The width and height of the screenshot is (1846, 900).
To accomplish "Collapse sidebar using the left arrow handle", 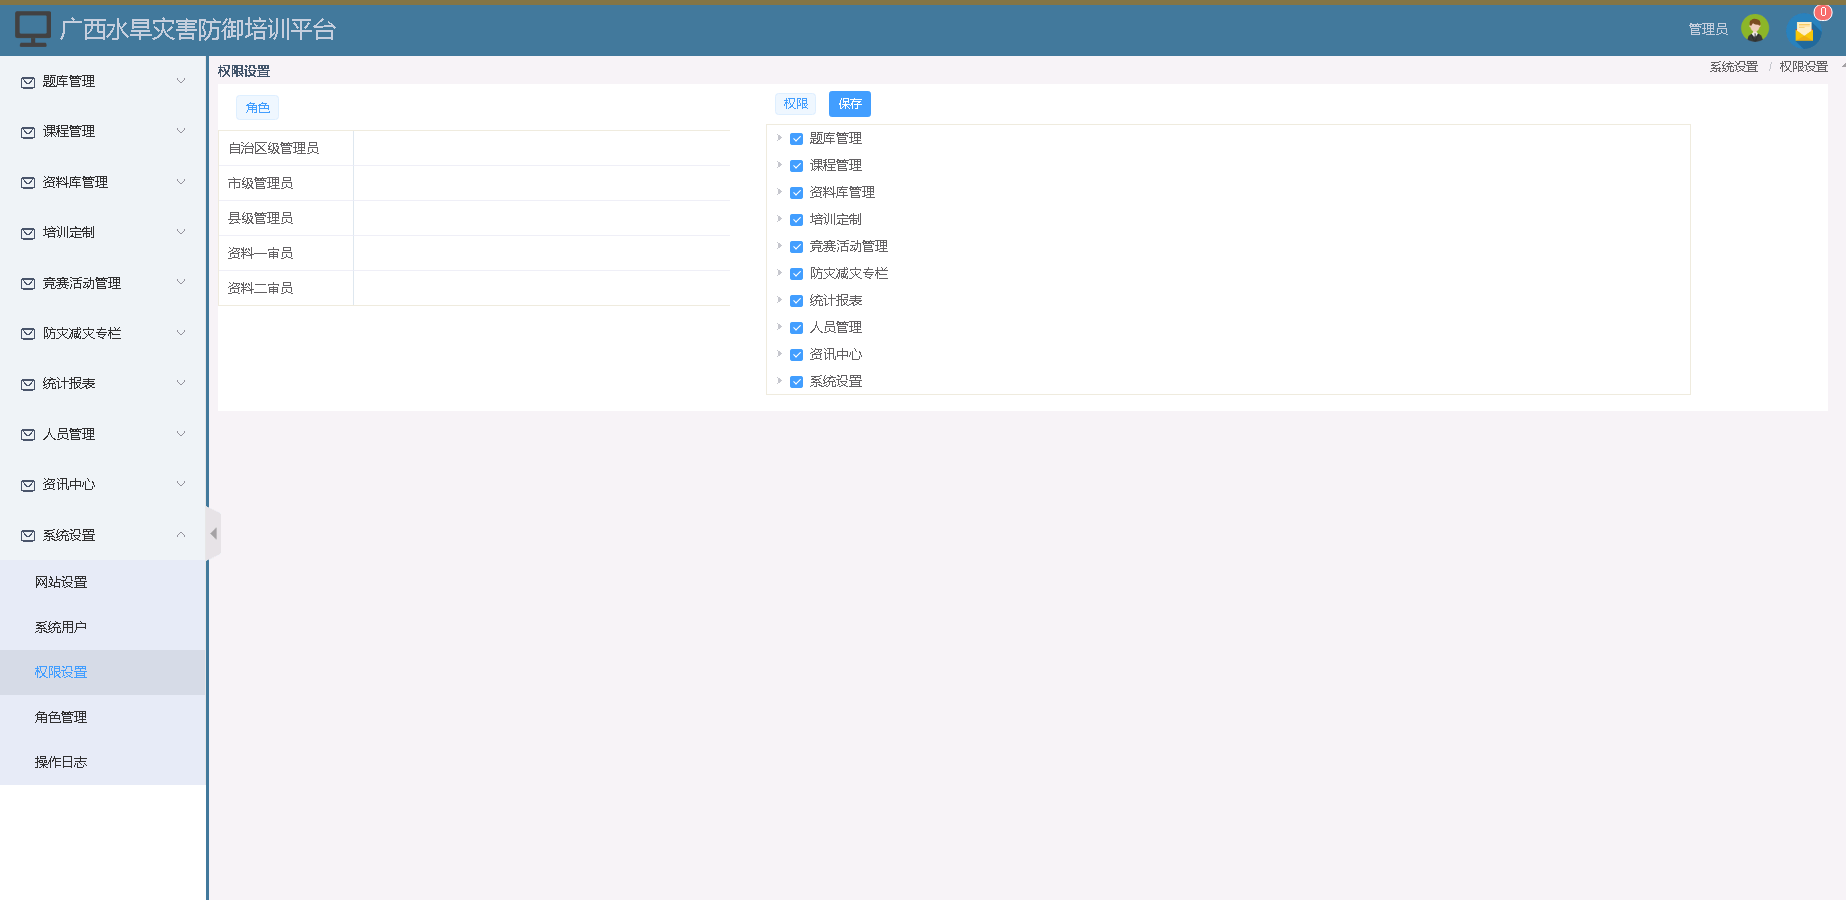I will [x=213, y=534].
